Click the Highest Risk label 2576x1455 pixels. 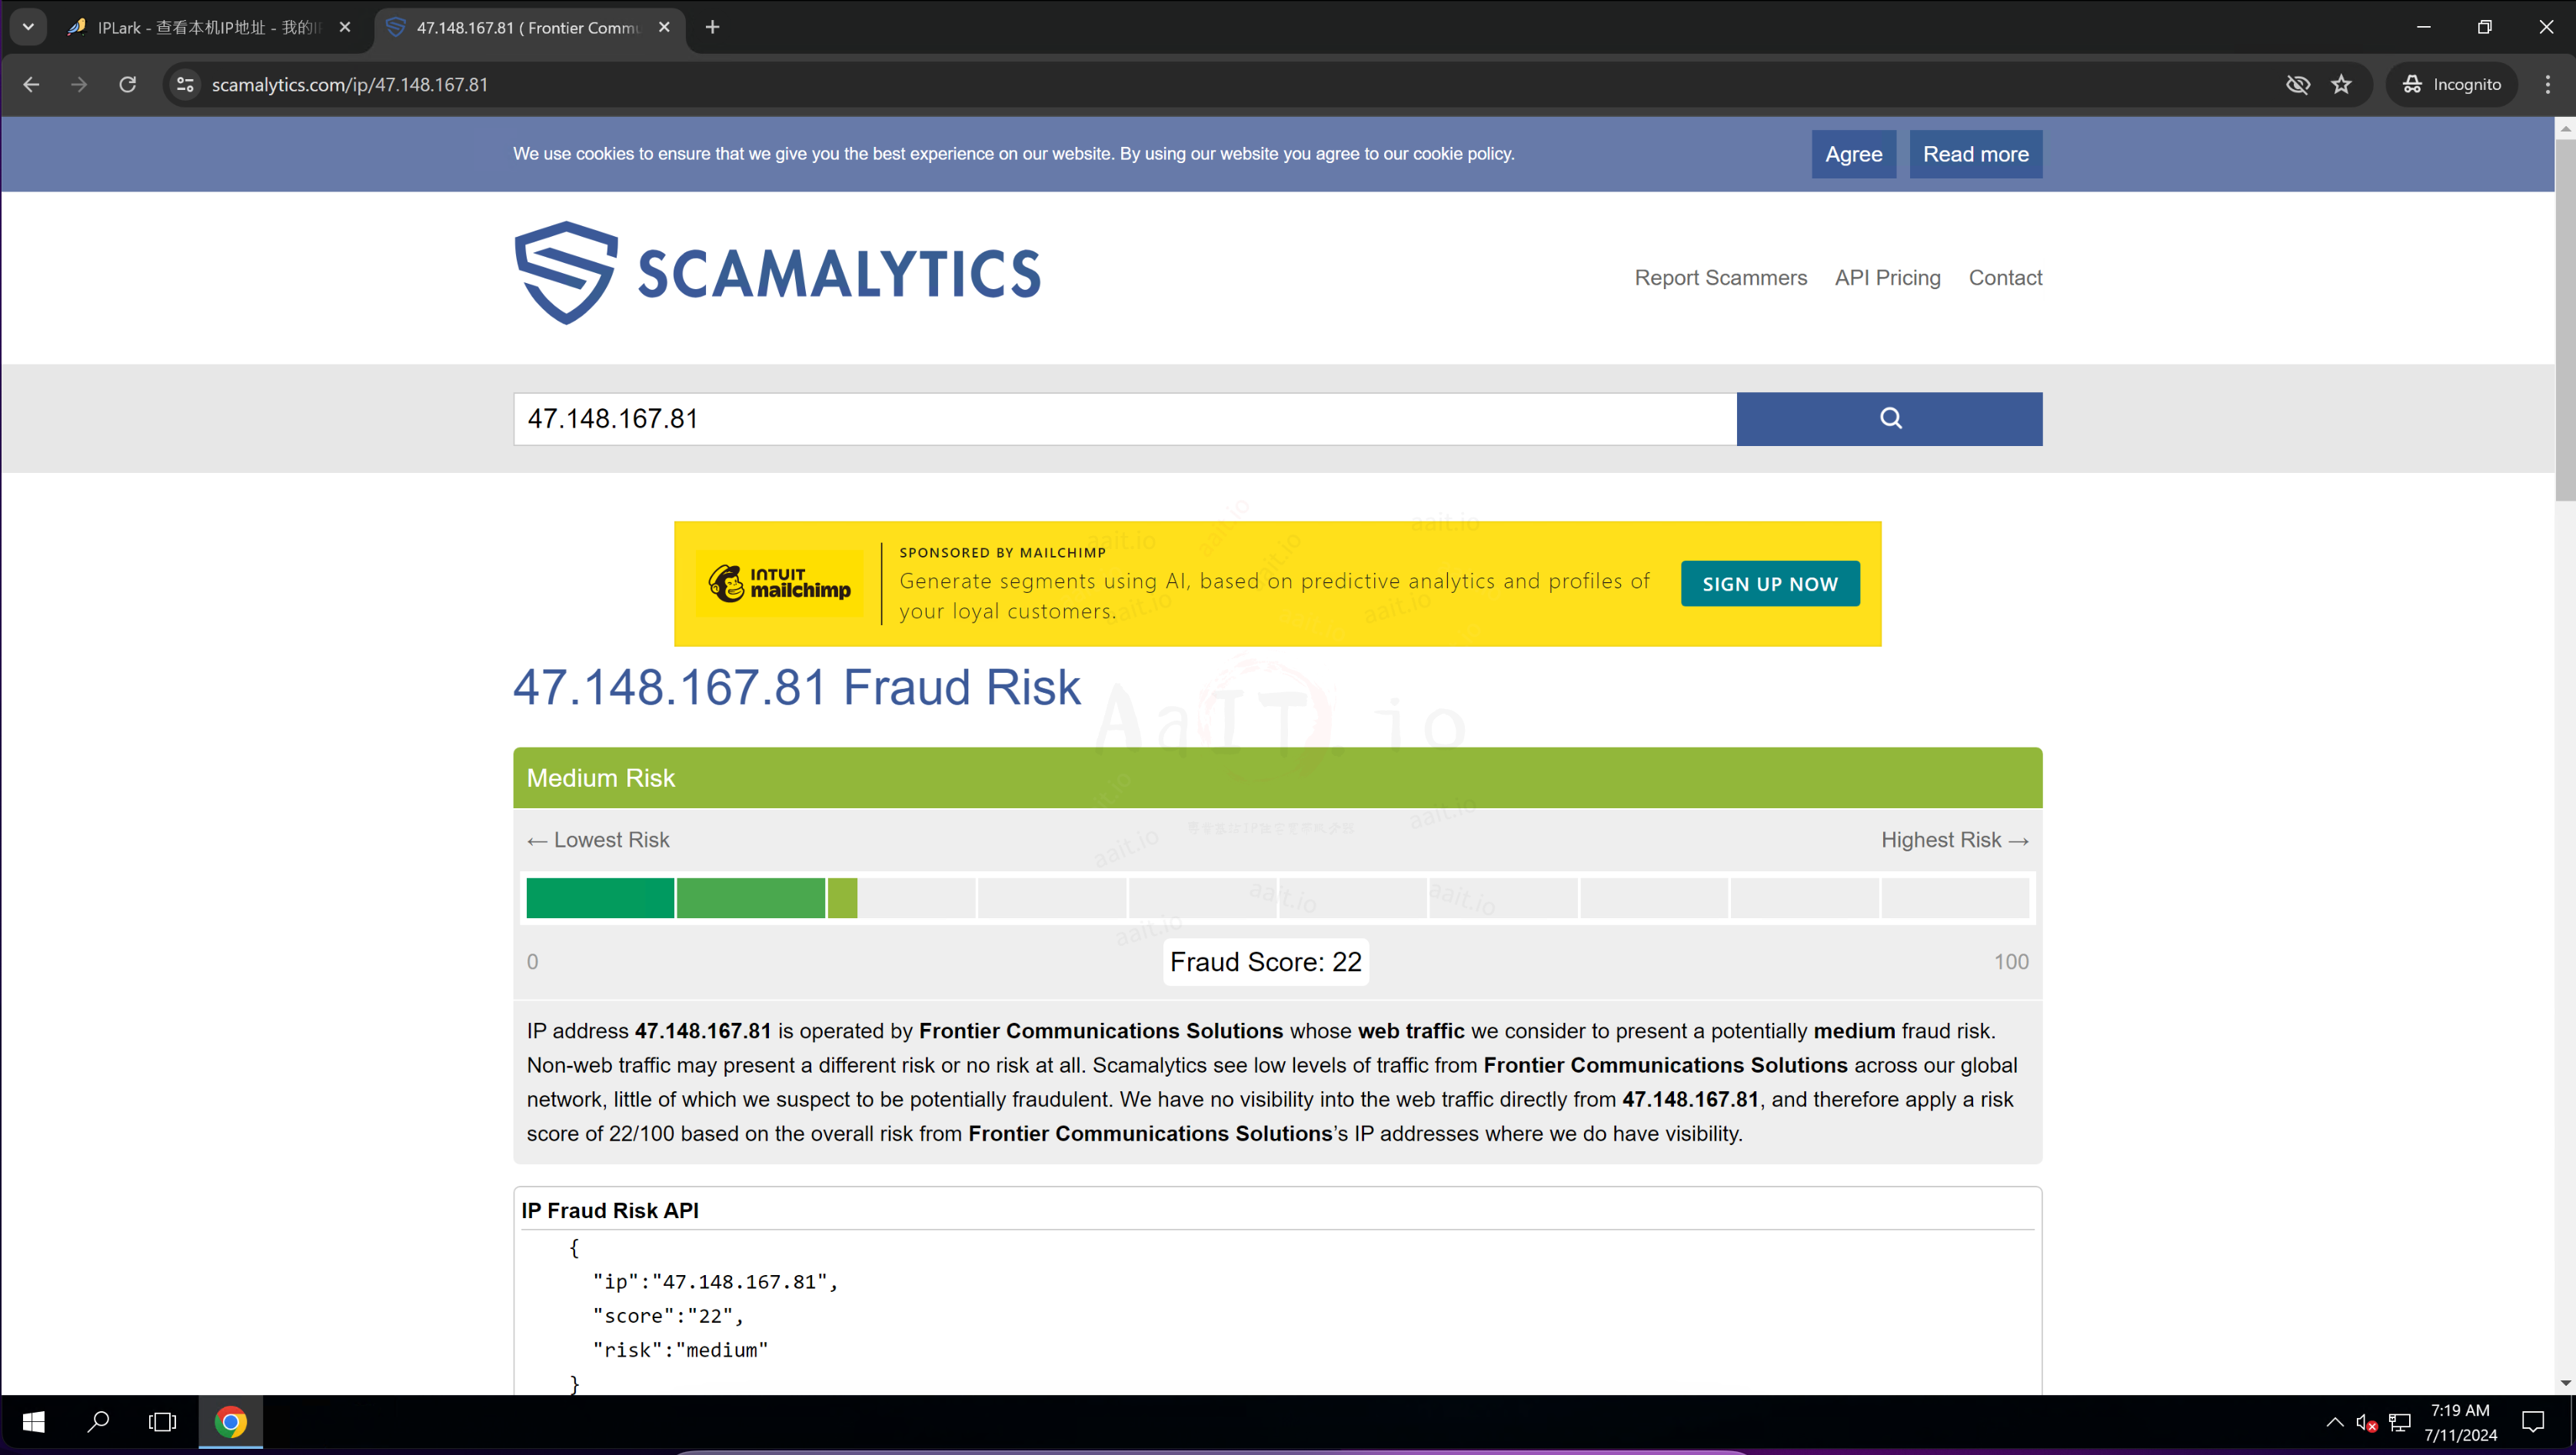pos(1955,840)
